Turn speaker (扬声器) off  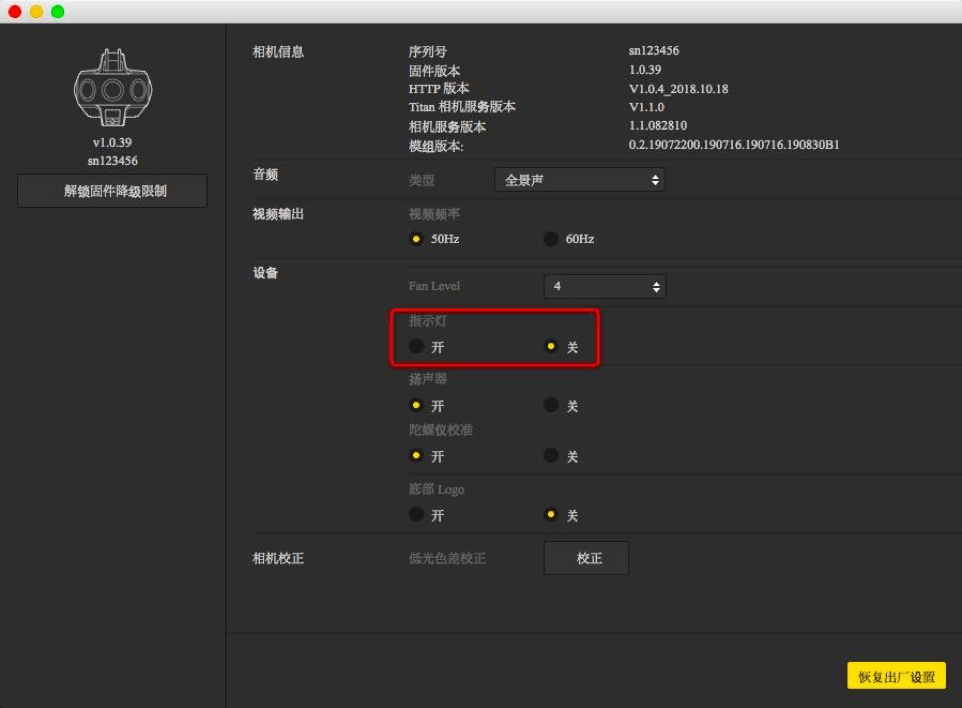551,405
